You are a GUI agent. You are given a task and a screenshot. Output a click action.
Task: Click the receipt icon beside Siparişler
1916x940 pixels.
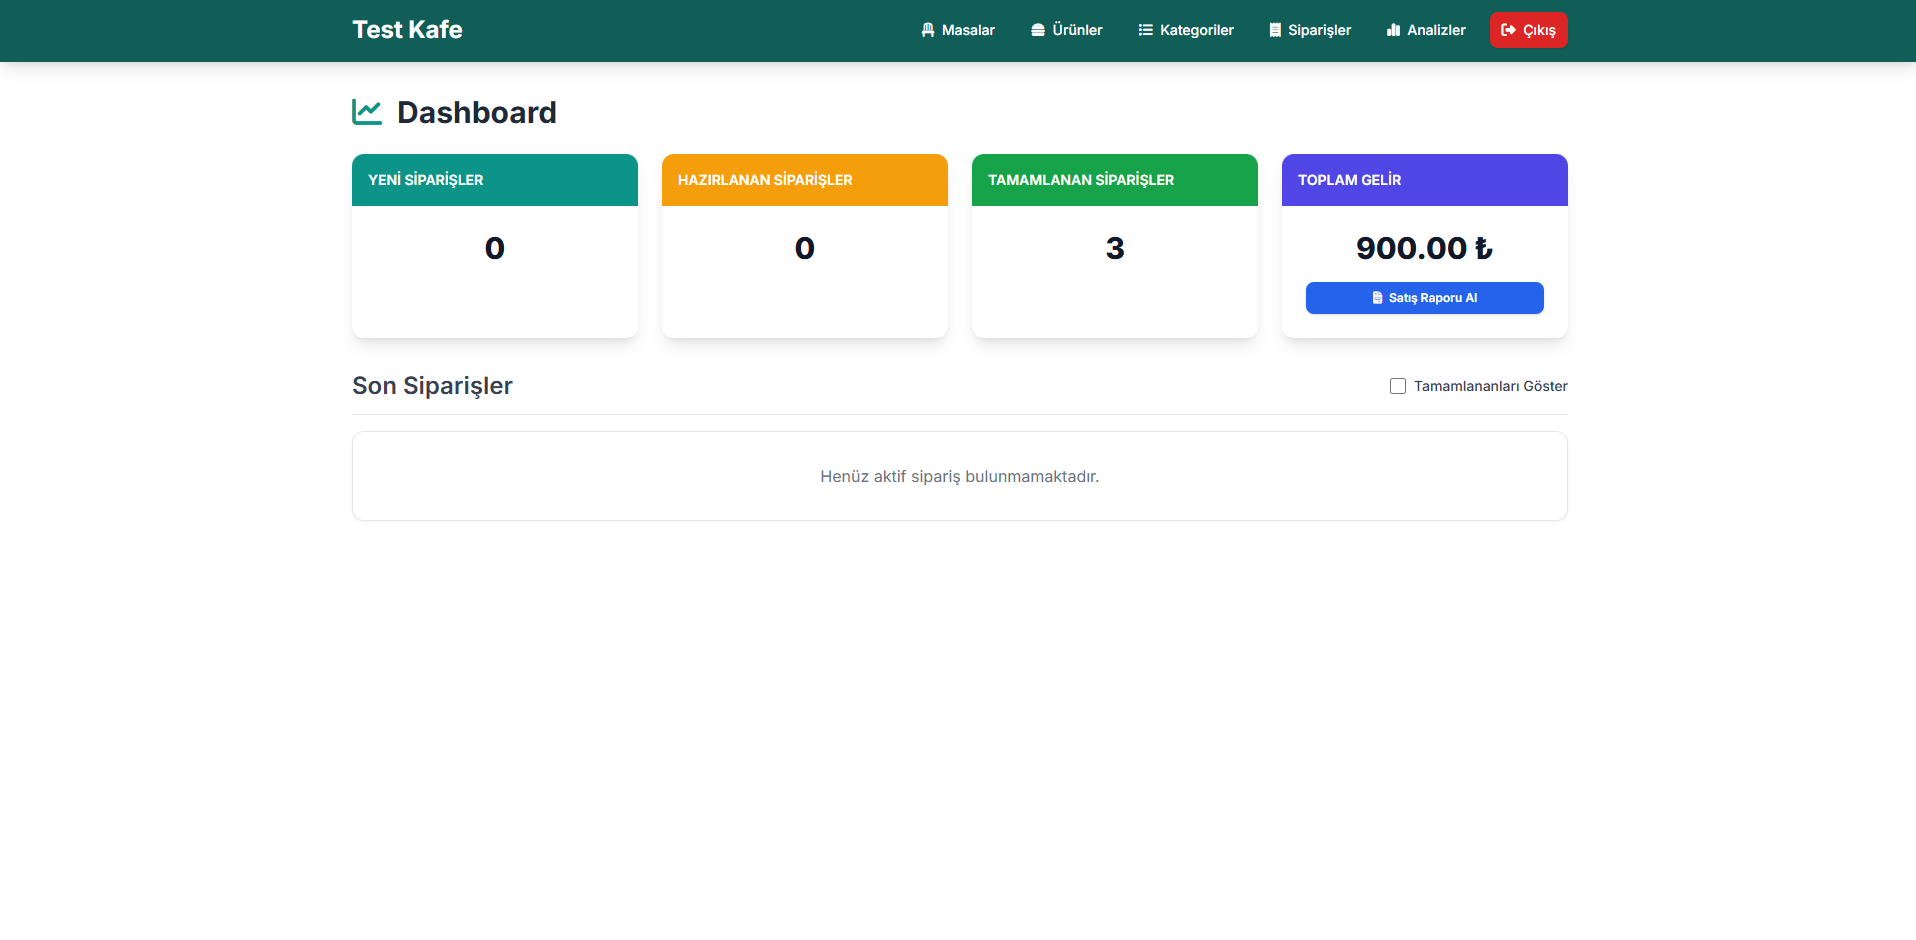pyautogui.click(x=1275, y=30)
